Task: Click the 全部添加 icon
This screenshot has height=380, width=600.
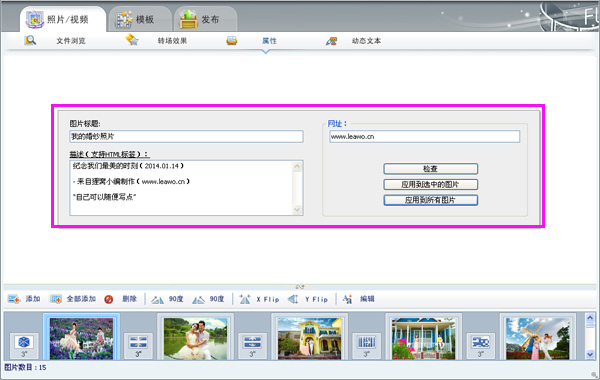Action: pyautogui.click(x=56, y=299)
